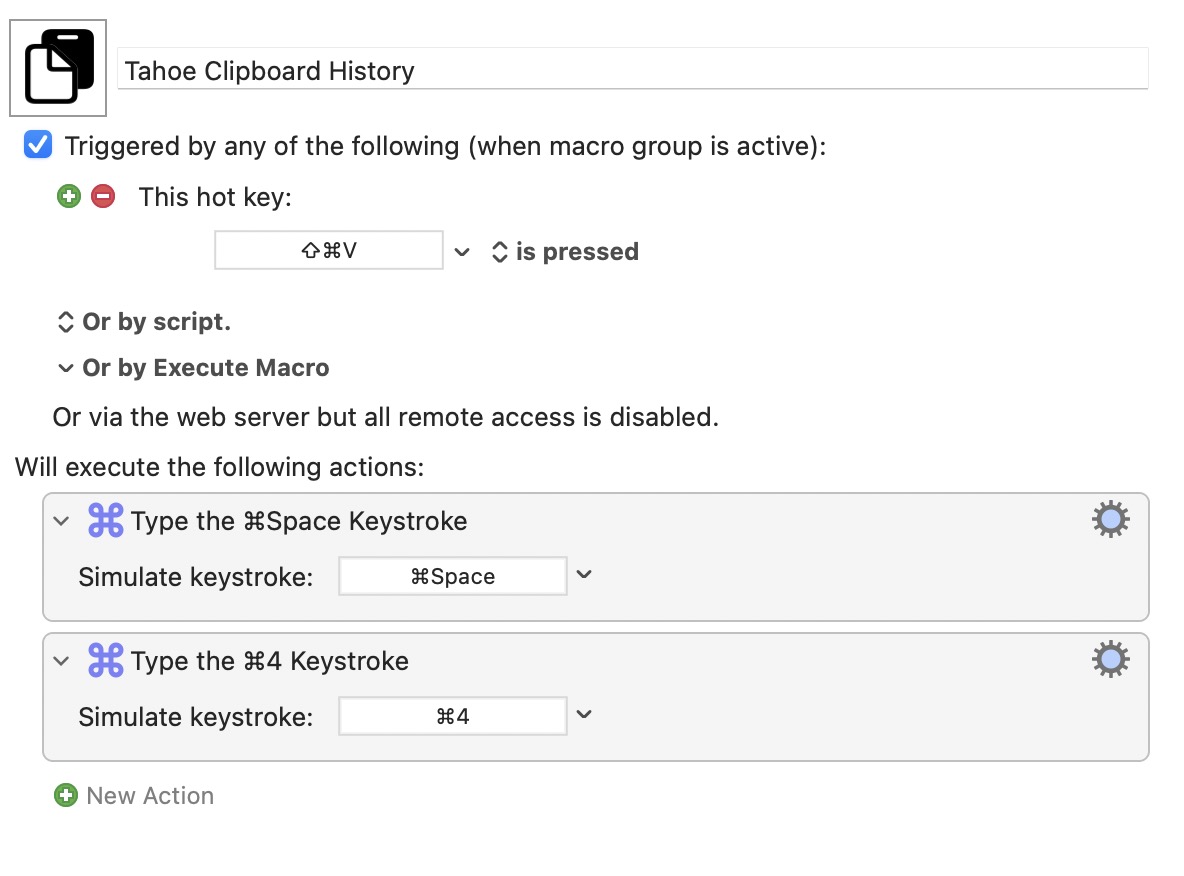Screen dimensions: 1184x876
Task: Click the green add trigger button
Action: [68, 196]
